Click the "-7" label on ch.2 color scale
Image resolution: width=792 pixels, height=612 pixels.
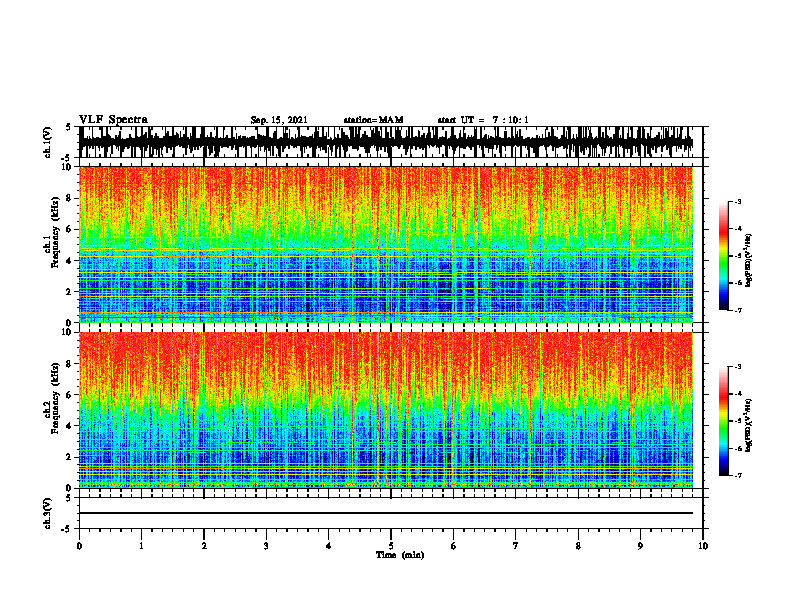click(737, 475)
